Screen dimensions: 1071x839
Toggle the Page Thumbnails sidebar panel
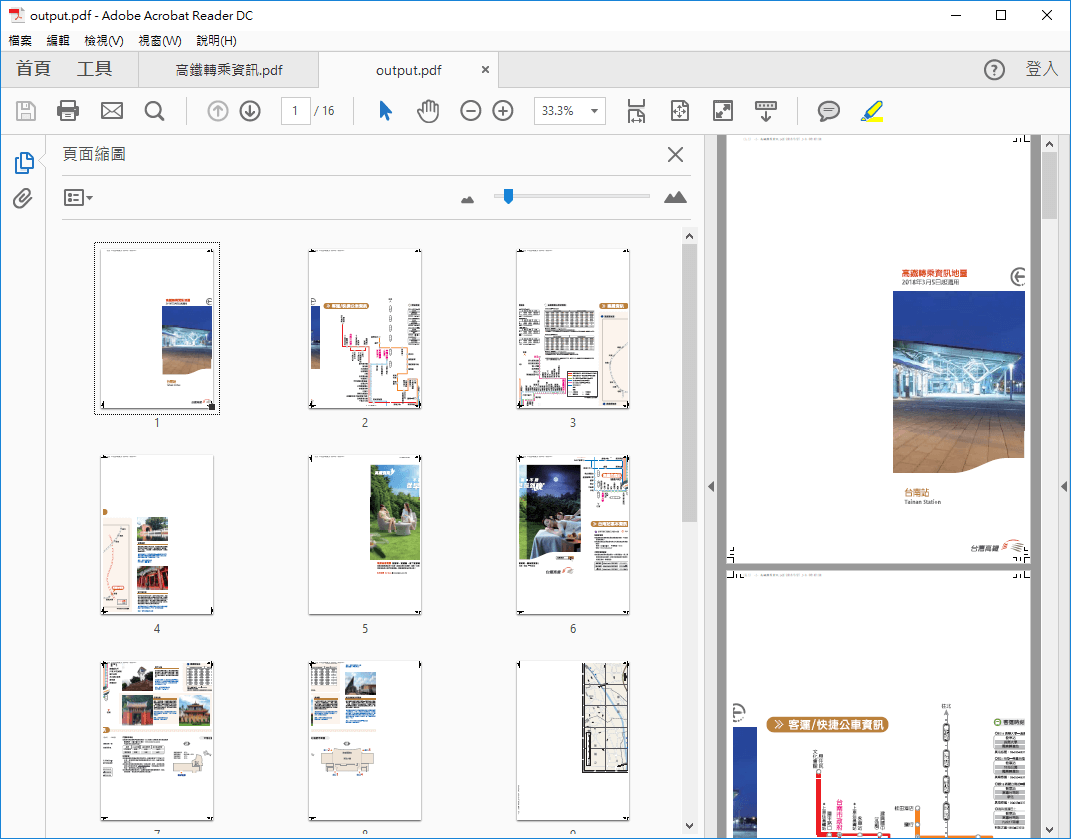pos(24,163)
